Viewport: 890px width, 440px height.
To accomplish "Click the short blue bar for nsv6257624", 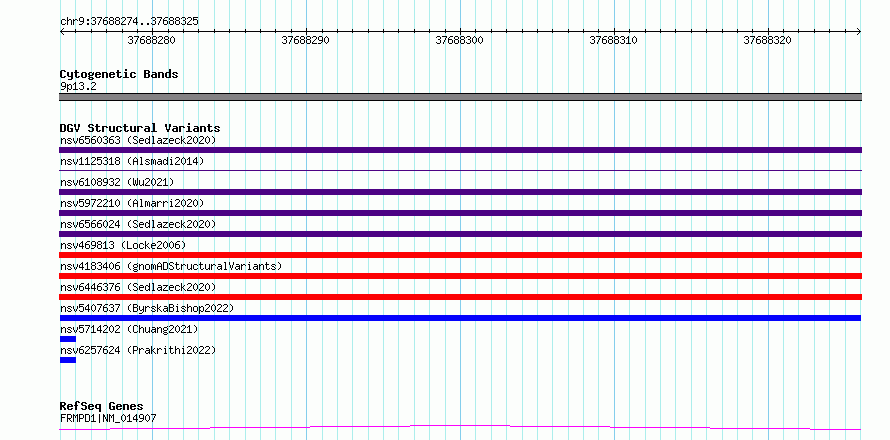I will coord(68,360).
